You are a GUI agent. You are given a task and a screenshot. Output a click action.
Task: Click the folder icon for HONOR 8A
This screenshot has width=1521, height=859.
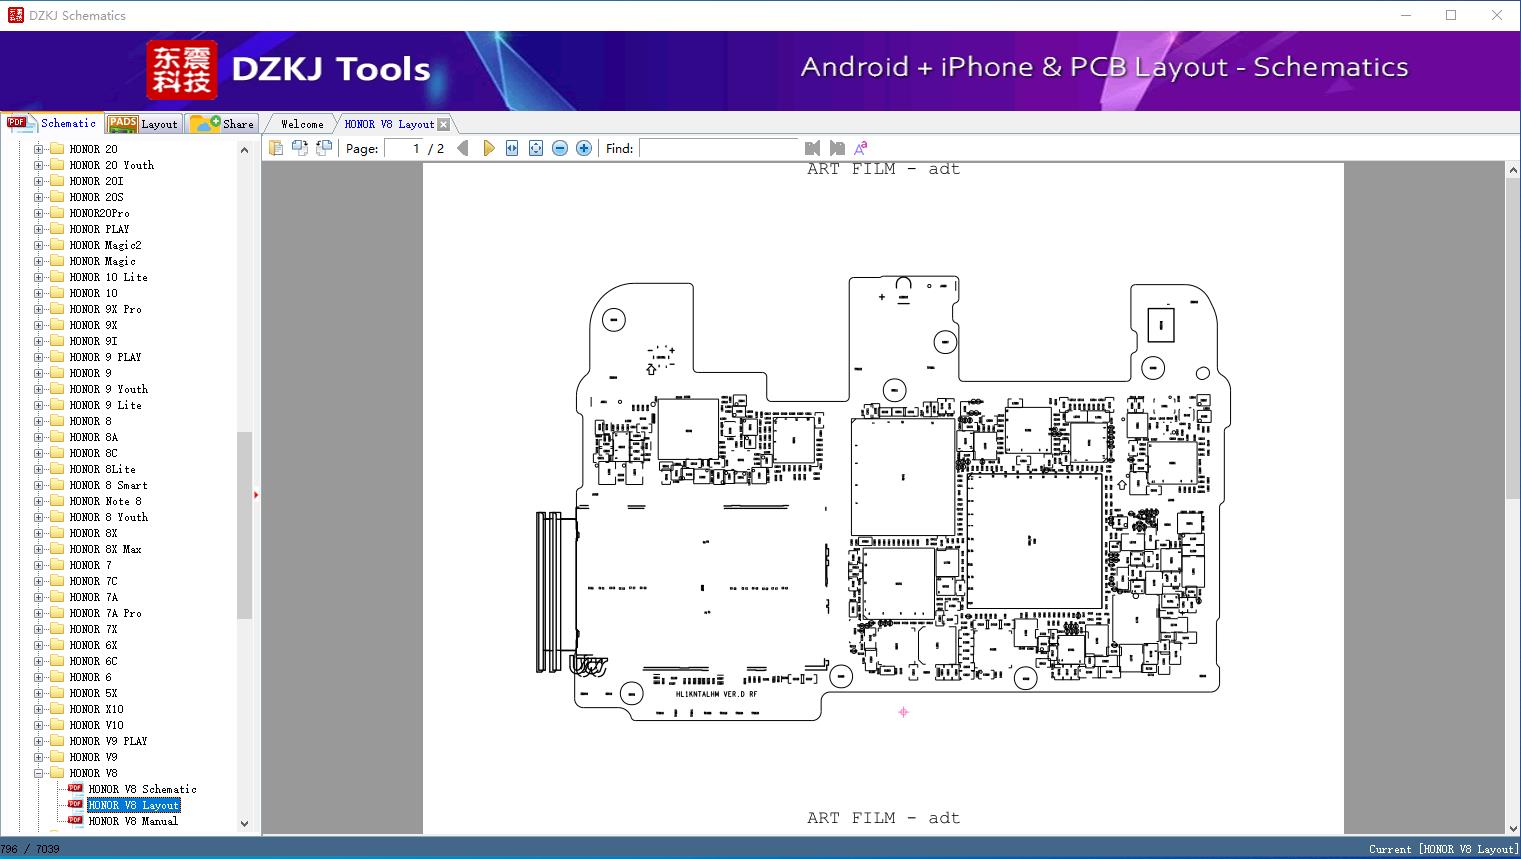point(57,437)
